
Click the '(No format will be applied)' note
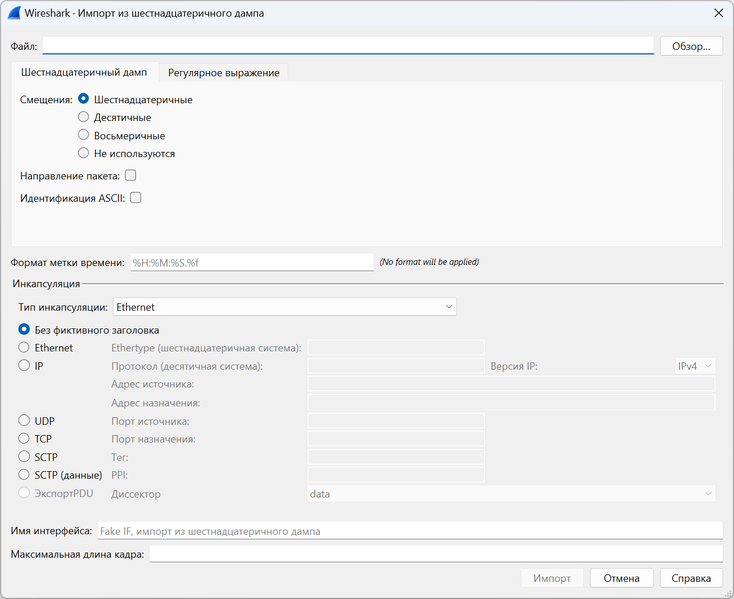point(429,262)
